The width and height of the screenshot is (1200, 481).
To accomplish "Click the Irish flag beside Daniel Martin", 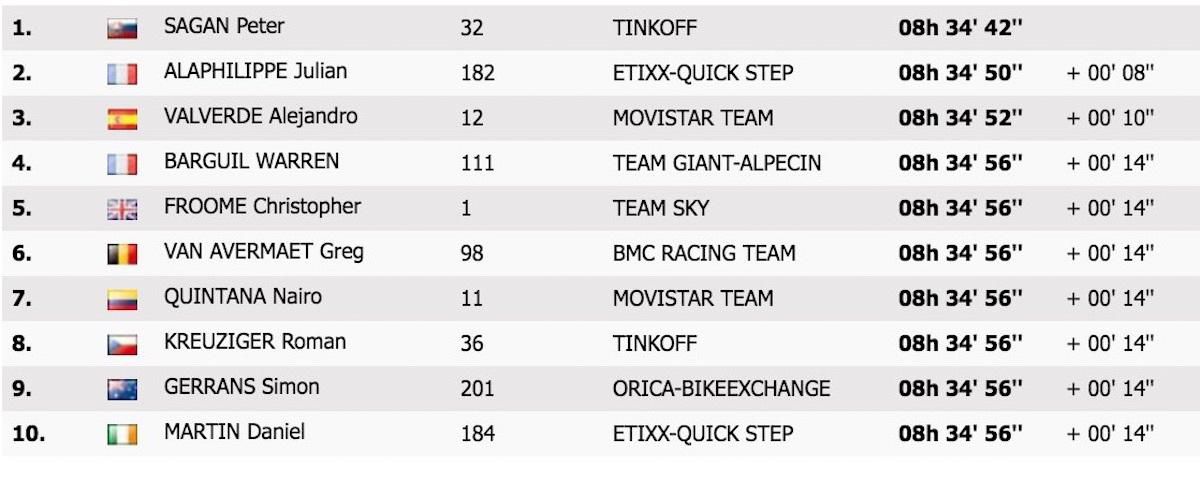I will pyautogui.click(x=122, y=435).
